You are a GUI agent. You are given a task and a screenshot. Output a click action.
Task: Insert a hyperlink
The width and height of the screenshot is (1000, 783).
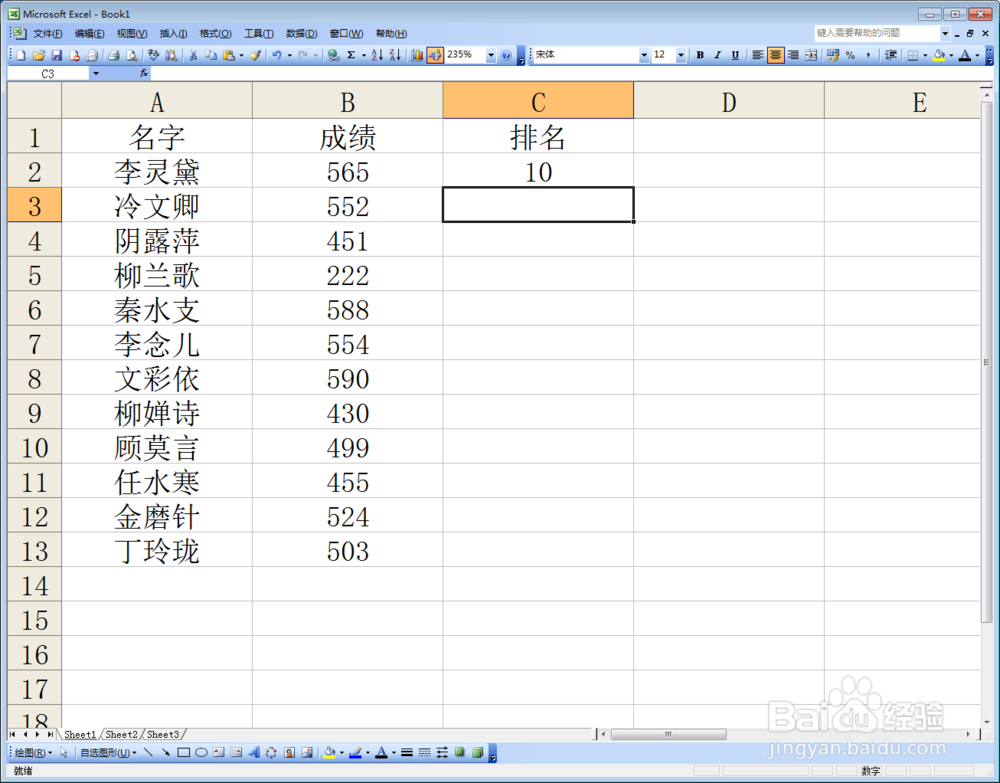point(333,55)
